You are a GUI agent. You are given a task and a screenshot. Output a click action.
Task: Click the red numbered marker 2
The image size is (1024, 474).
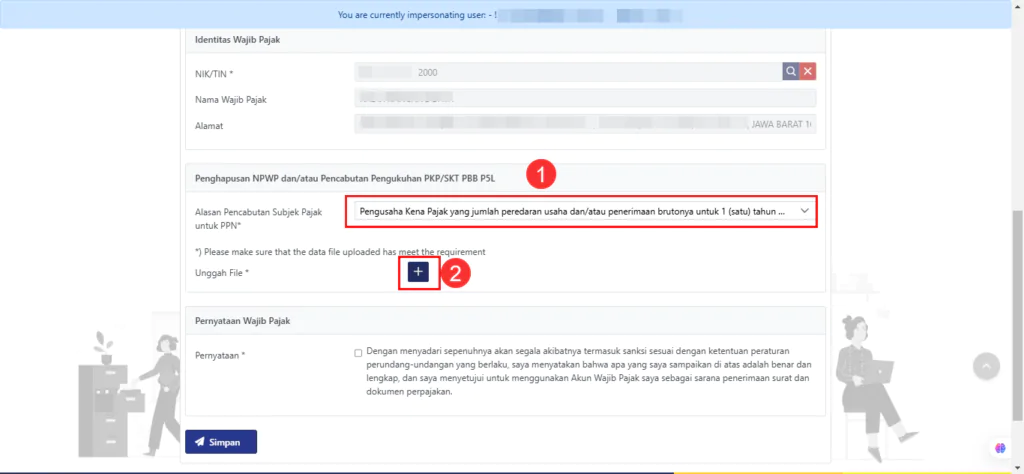coord(456,273)
